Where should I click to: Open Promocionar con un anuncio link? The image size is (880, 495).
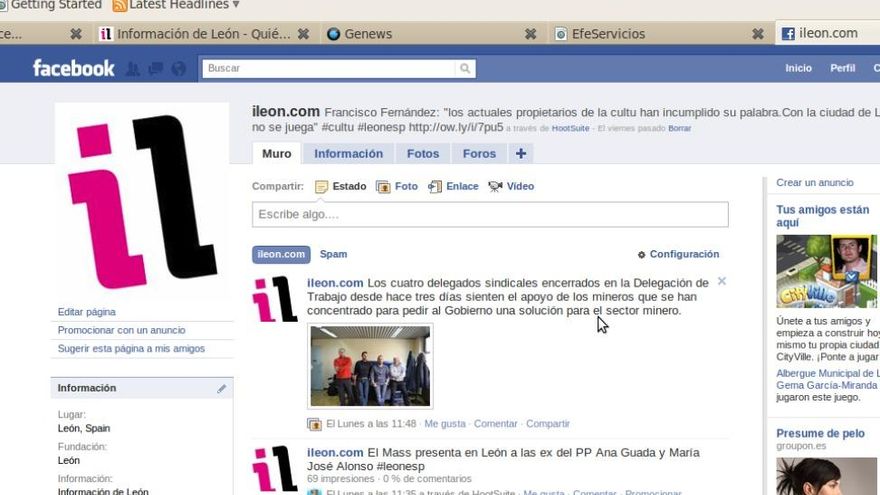click(x=121, y=331)
